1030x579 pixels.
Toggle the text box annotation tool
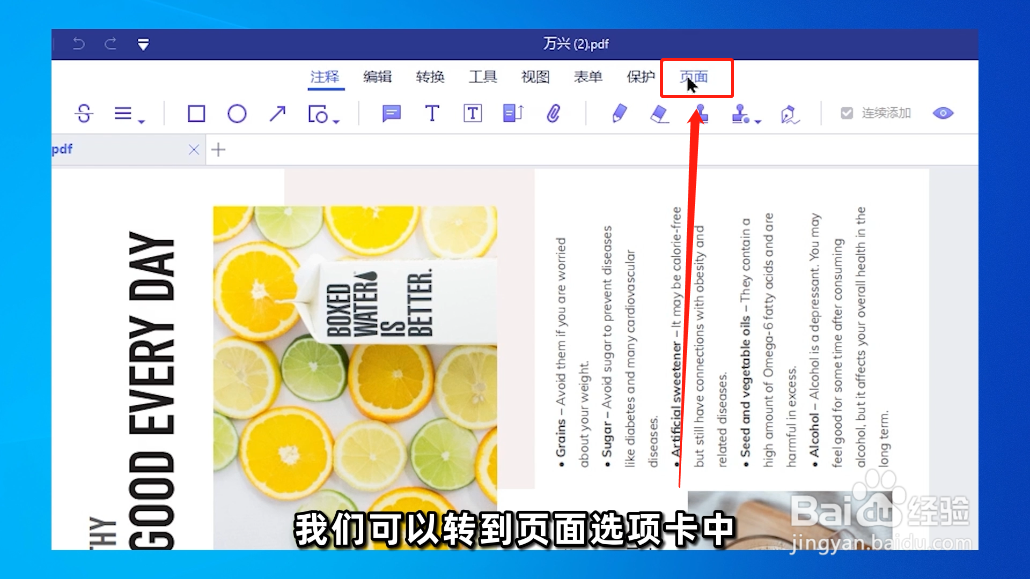(x=472, y=113)
